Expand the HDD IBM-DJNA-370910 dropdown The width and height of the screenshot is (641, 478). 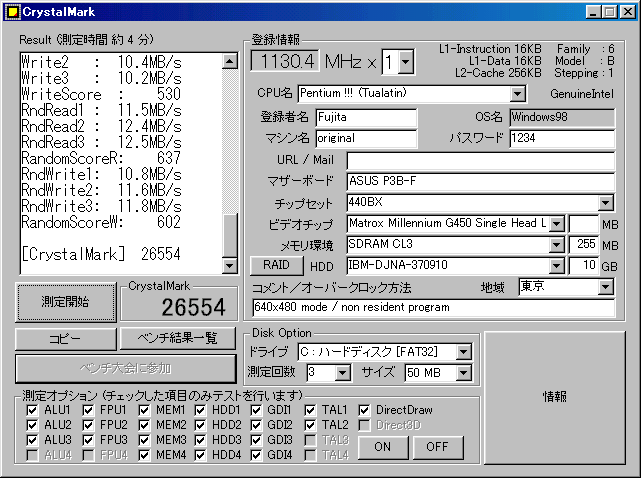(556, 266)
